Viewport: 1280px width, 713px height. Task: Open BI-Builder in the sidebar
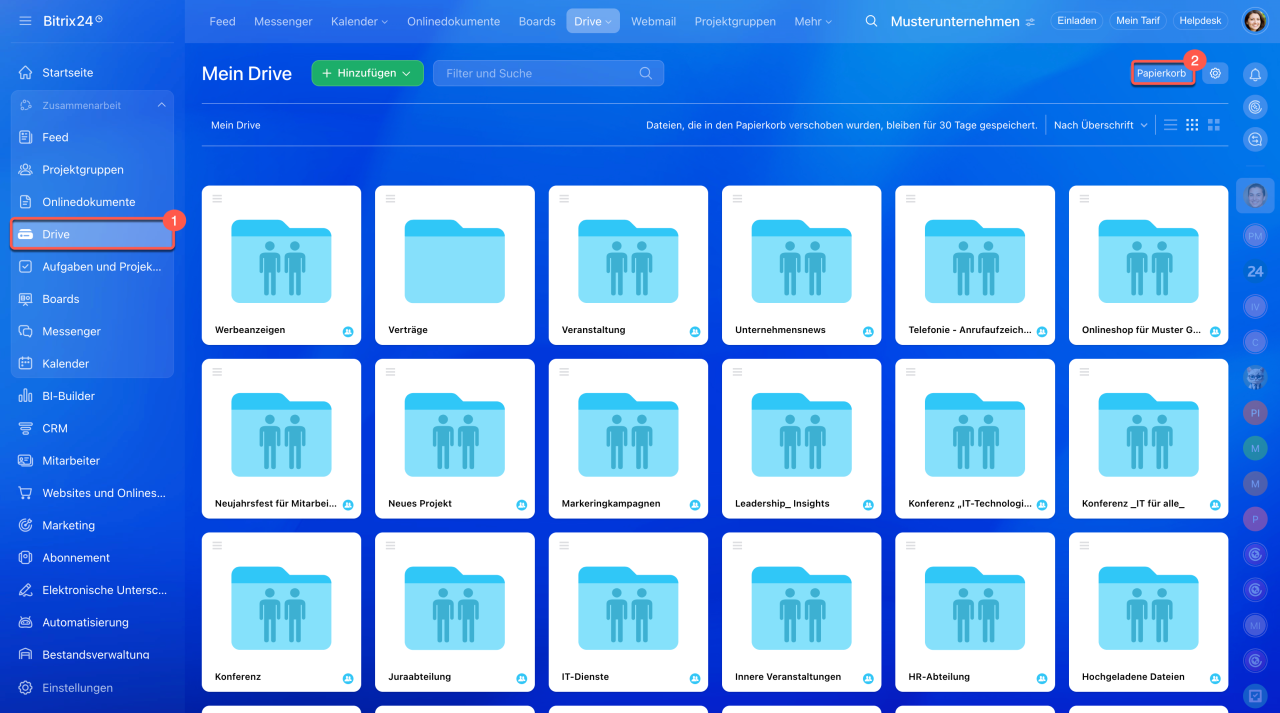[x=68, y=396]
